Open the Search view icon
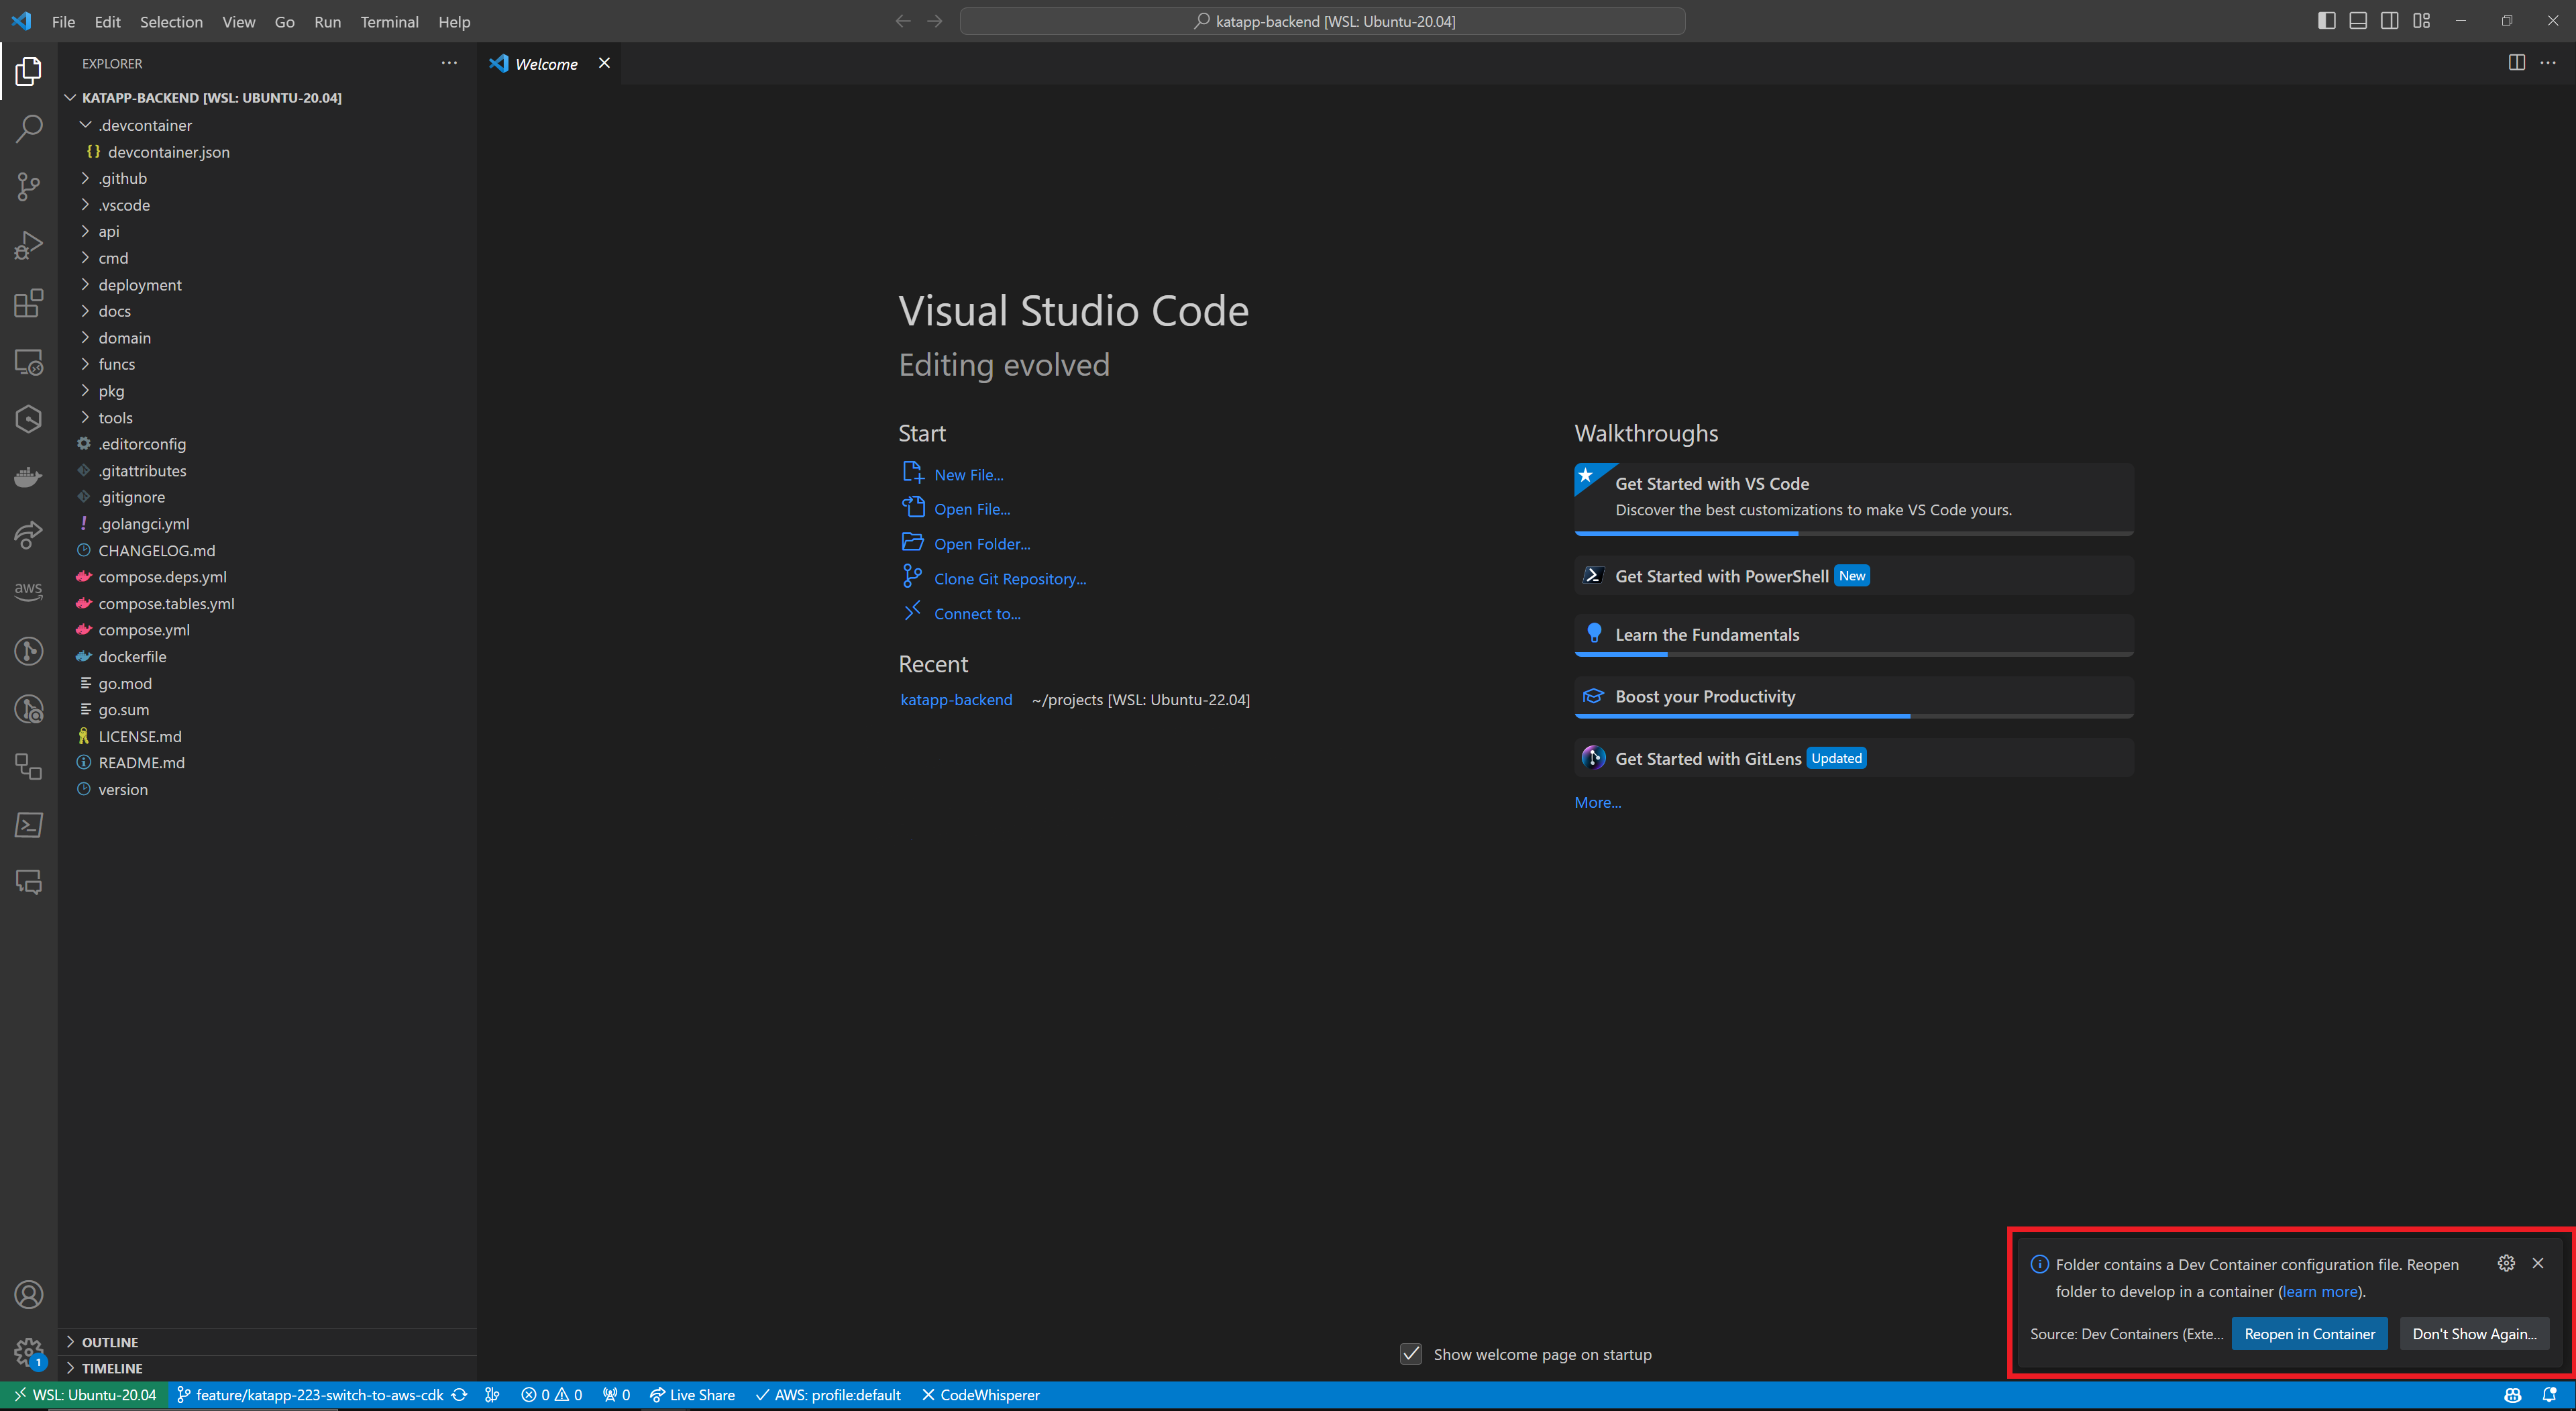Image resolution: width=2576 pixels, height=1411 pixels. pos(29,129)
